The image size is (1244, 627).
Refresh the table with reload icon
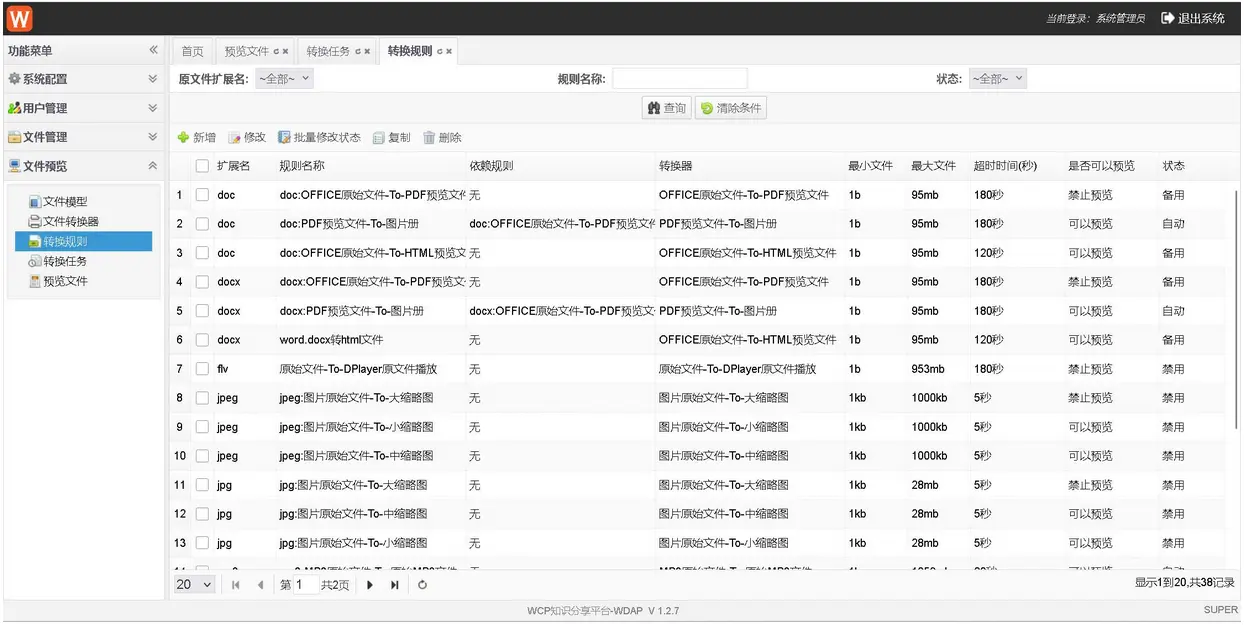pos(422,585)
